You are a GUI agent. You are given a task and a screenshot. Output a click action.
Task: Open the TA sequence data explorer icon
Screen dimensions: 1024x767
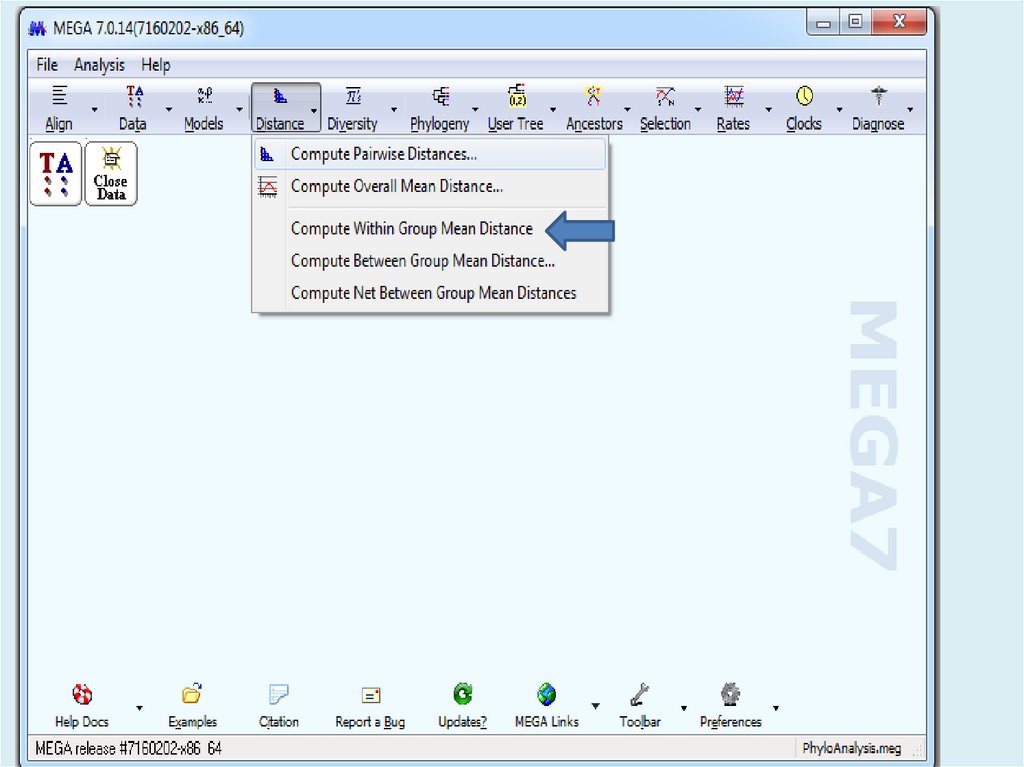56,173
